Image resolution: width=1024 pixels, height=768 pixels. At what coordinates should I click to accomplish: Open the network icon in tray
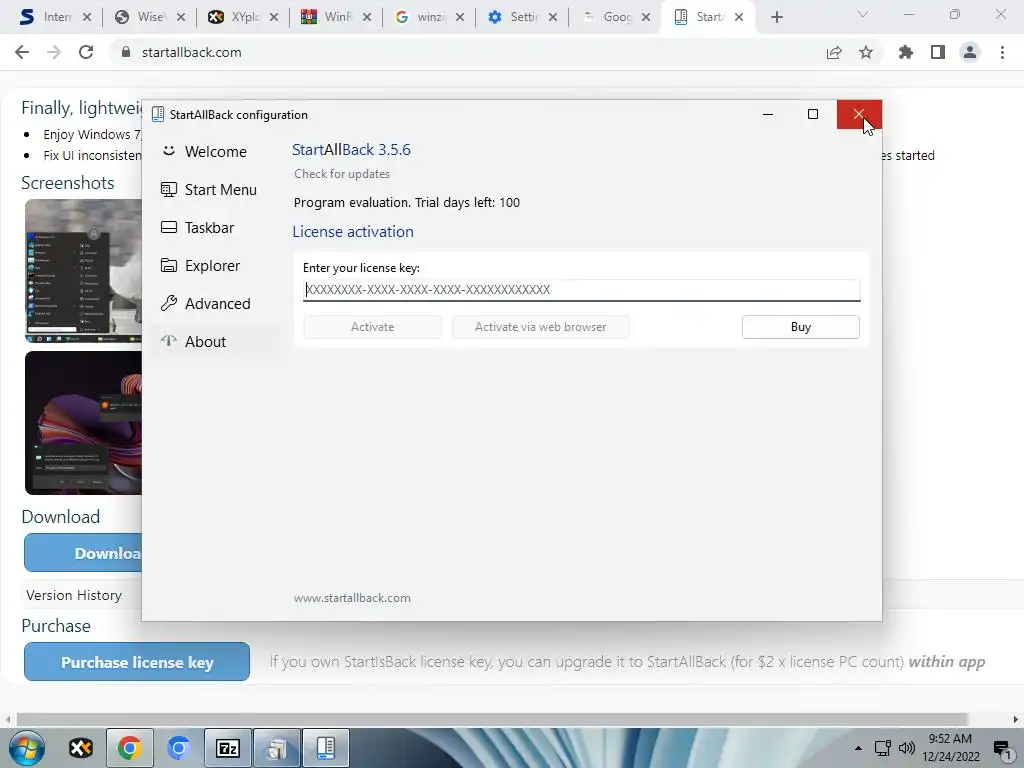pos(883,748)
